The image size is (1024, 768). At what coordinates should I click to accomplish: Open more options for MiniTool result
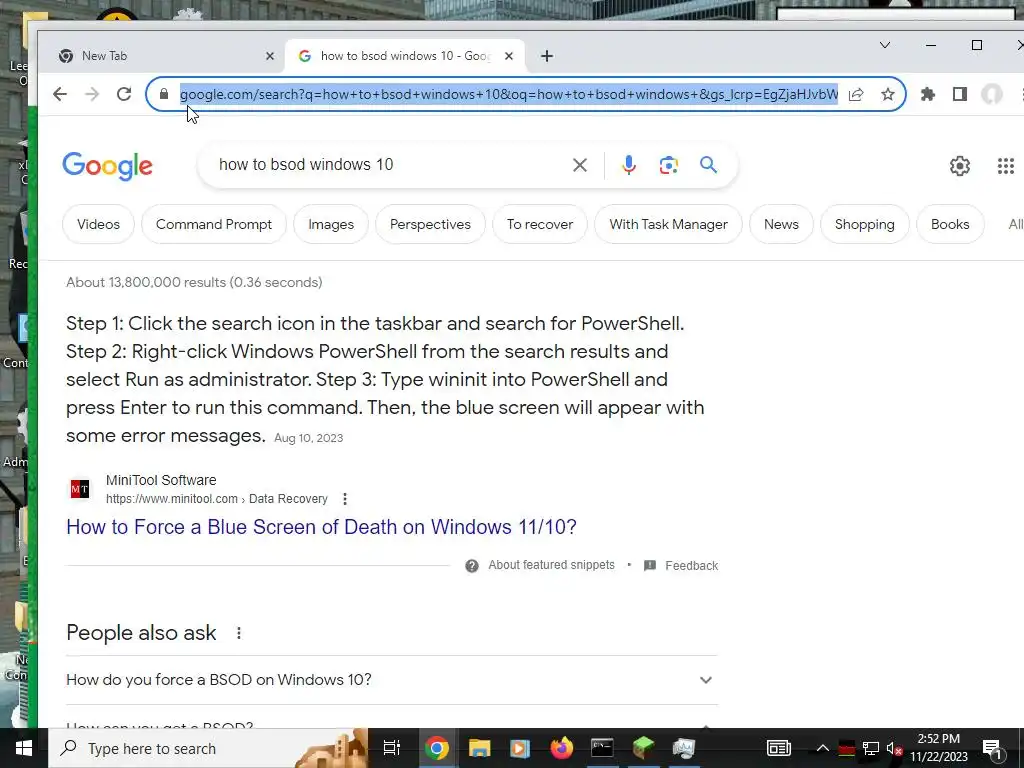pos(345,499)
